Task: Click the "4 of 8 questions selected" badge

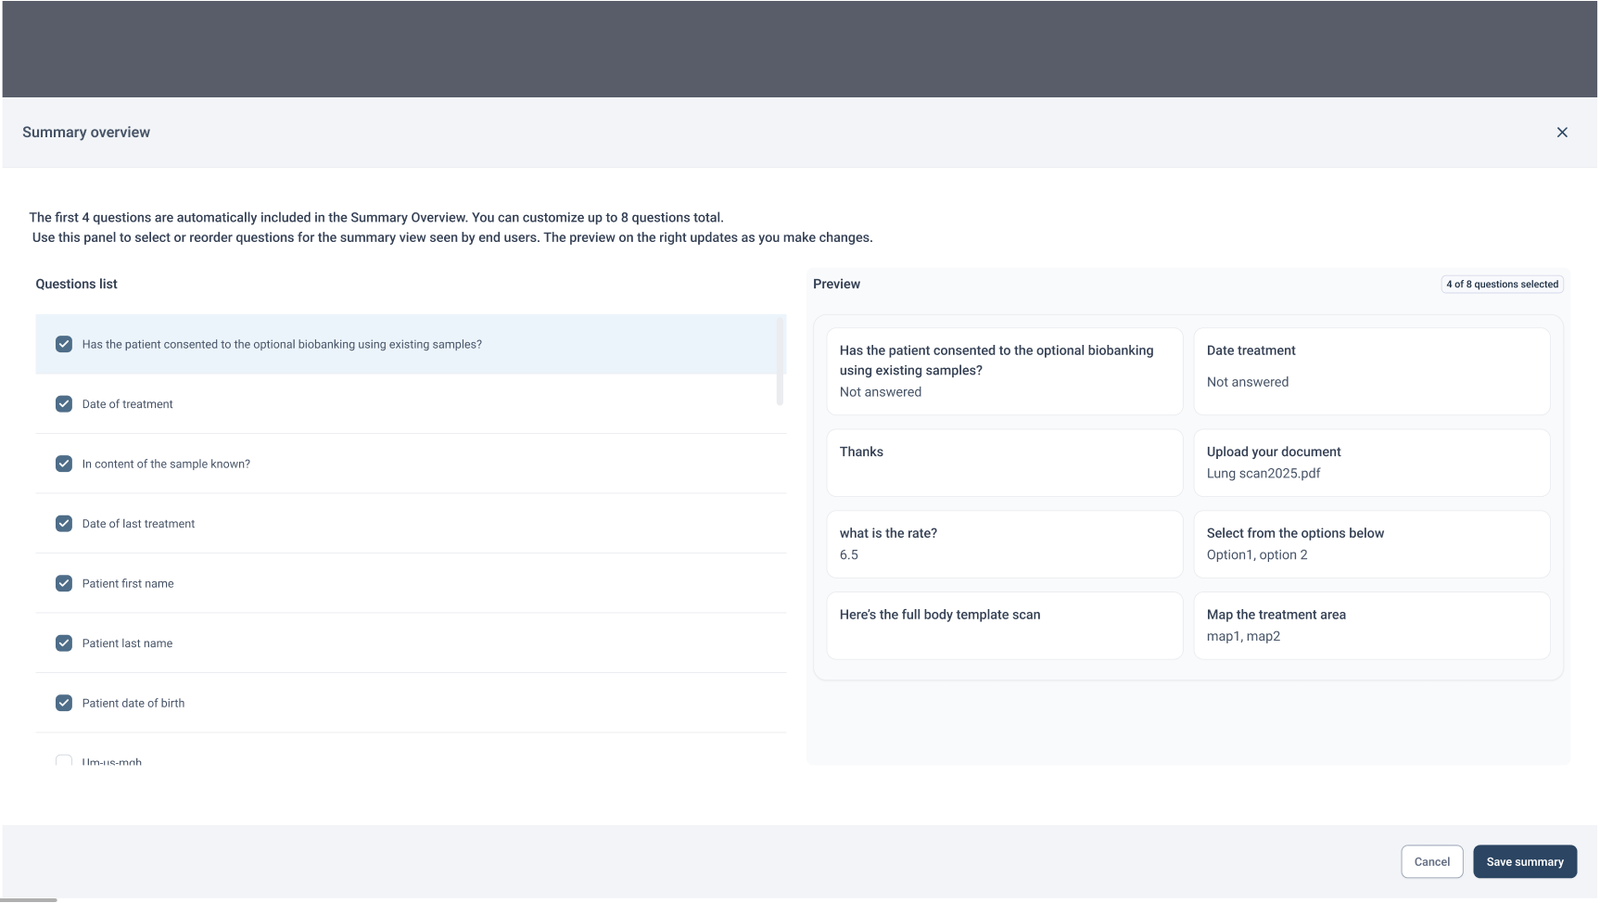Action: (x=1502, y=284)
